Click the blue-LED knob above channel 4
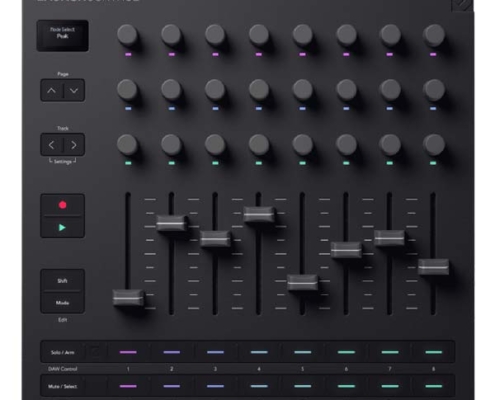Image resolution: width=495 pixels, height=400 pixels. tap(259, 89)
